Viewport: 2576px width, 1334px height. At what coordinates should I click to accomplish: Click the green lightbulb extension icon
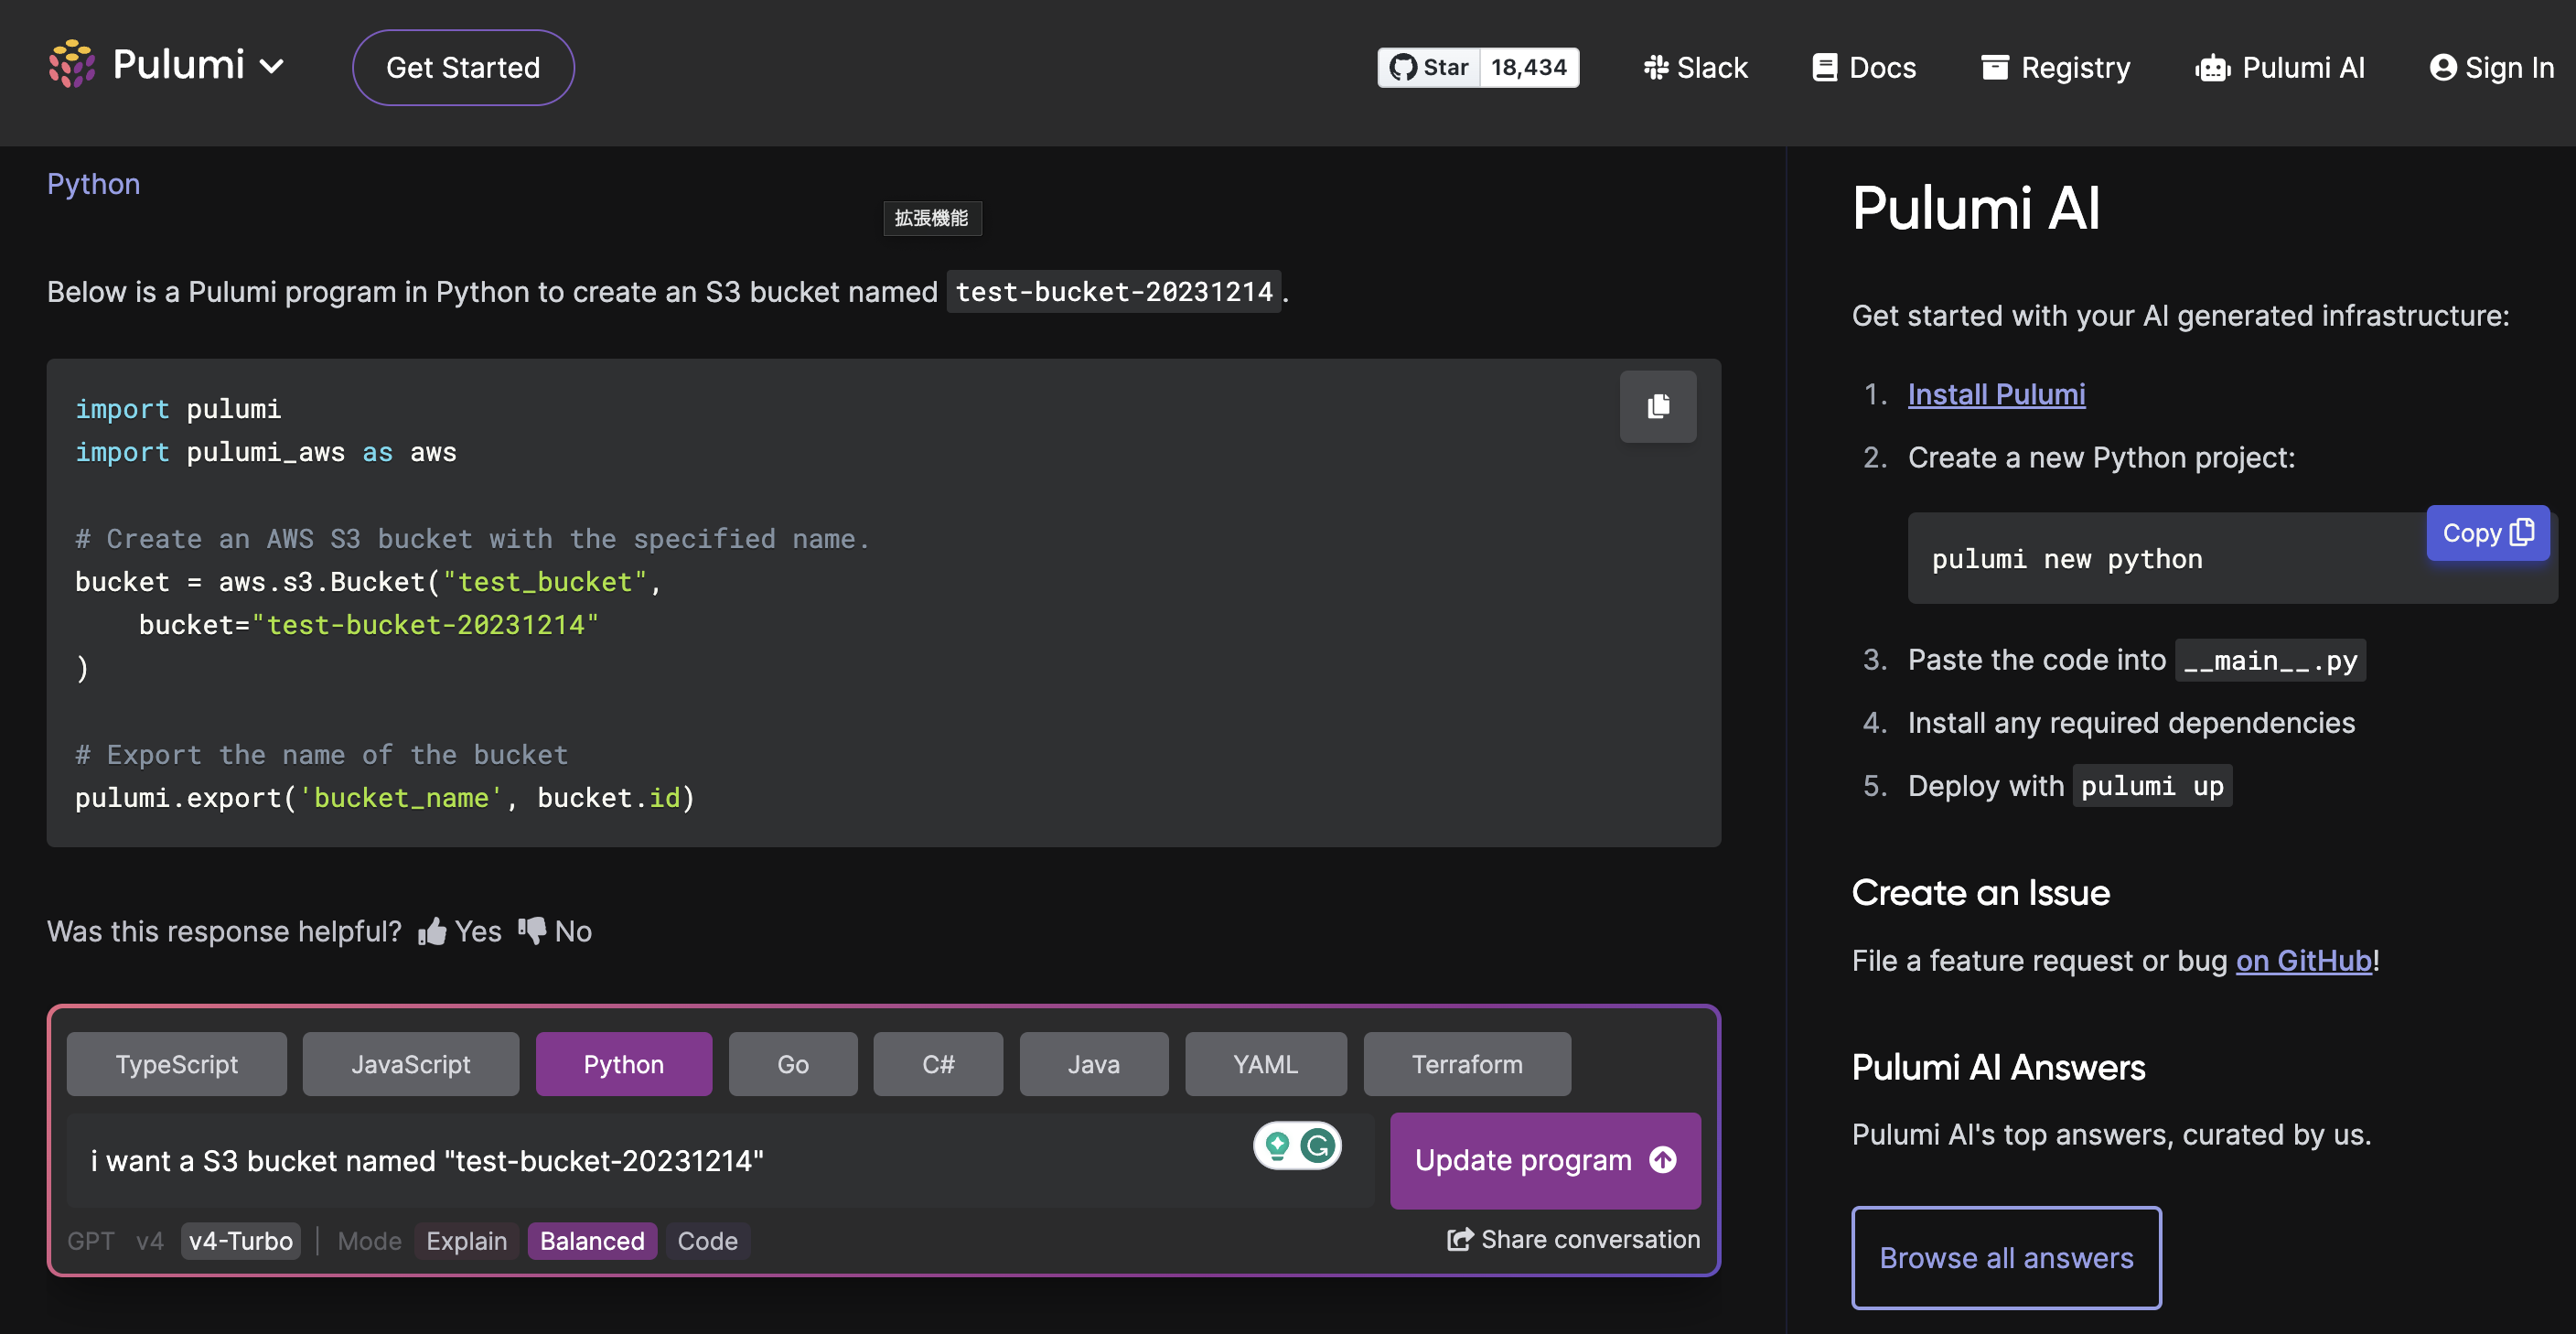(1277, 1146)
